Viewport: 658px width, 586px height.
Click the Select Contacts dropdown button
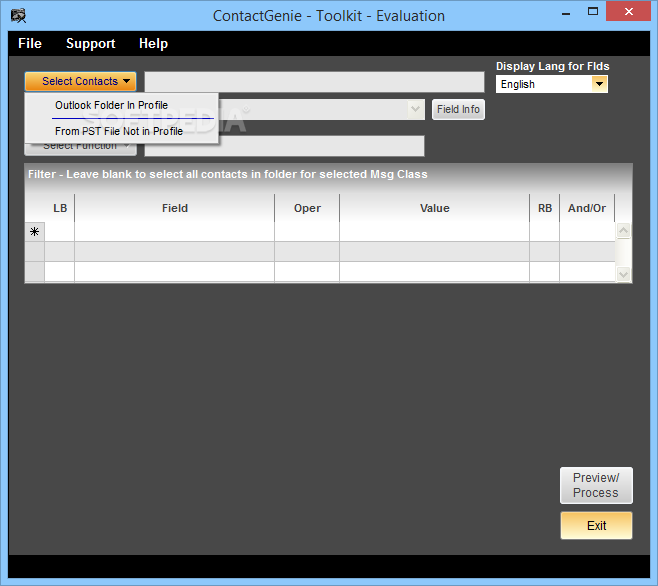pos(81,81)
